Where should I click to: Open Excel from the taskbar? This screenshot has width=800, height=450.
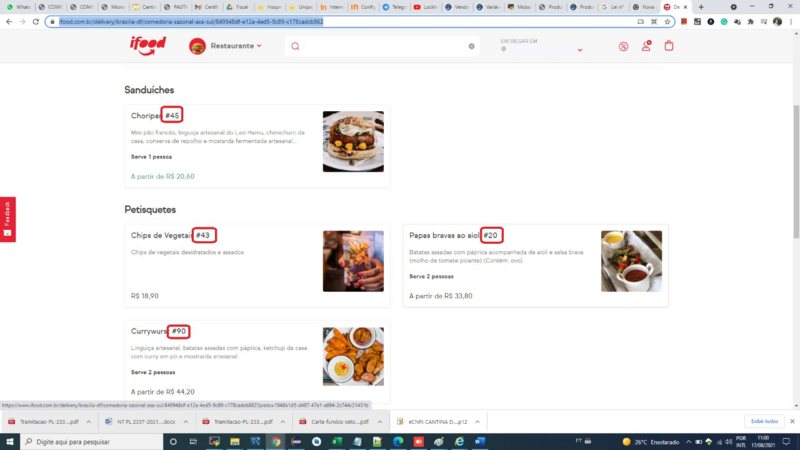[337, 442]
